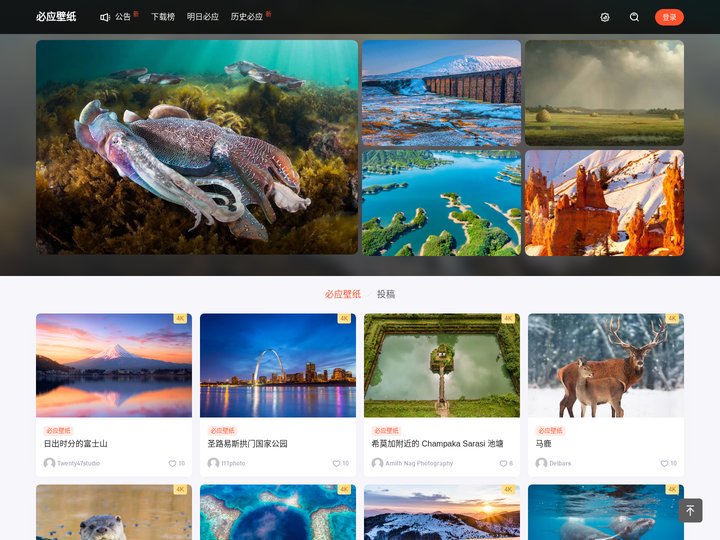The image size is (720, 540).
Task: Open the title 圣路易斯拱门国家公园
Action: pyautogui.click(x=248, y=444)
